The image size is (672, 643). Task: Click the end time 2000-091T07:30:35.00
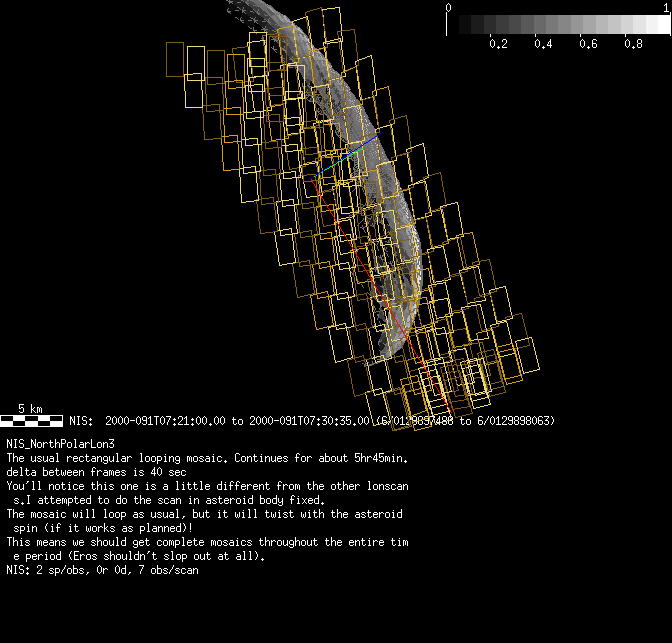click(309, 421)
